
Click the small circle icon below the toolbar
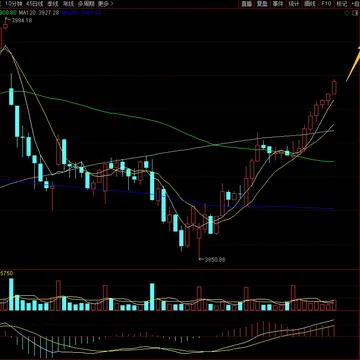347,13
